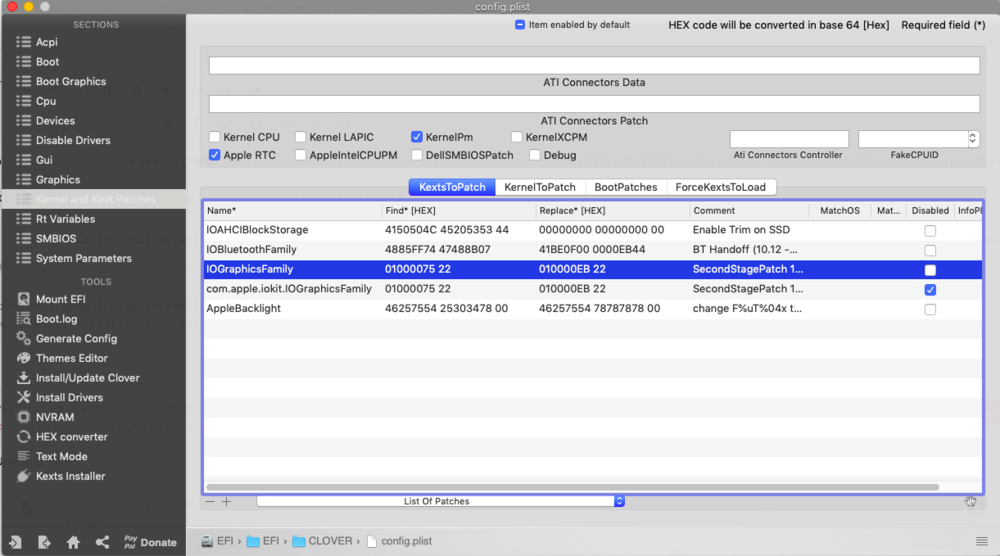Click the home icon in bottom toolbar
The width and height of the screenshot is (1000, 556).
click(x=73, y=542)
